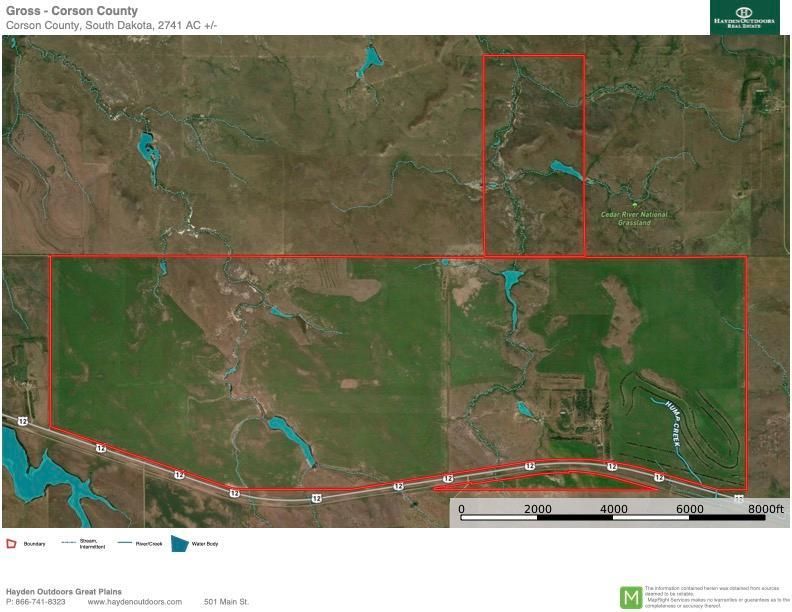The height and width of the screenshot is (612, 792).
Task: Click the green MapRight M logo
Action: pyautogui.click(x=631, y=597)
